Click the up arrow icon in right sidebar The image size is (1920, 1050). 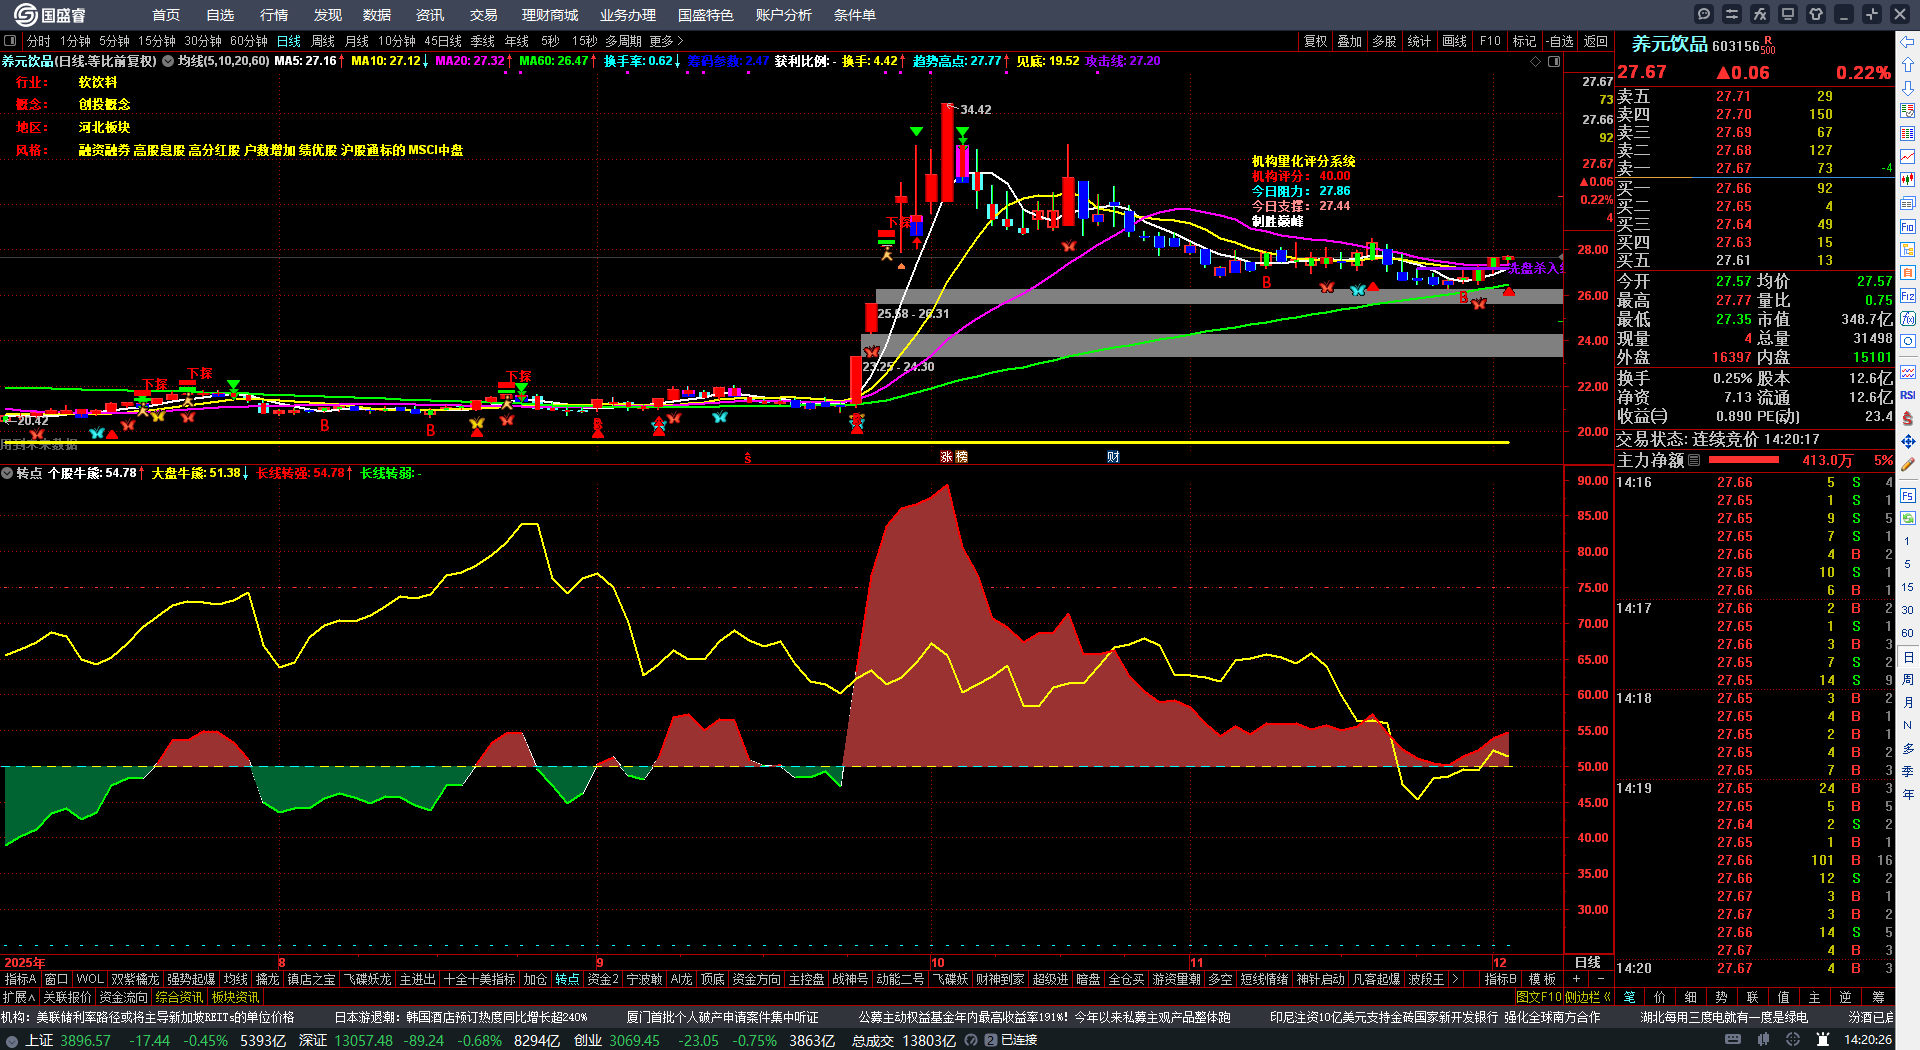point(1908,65)
